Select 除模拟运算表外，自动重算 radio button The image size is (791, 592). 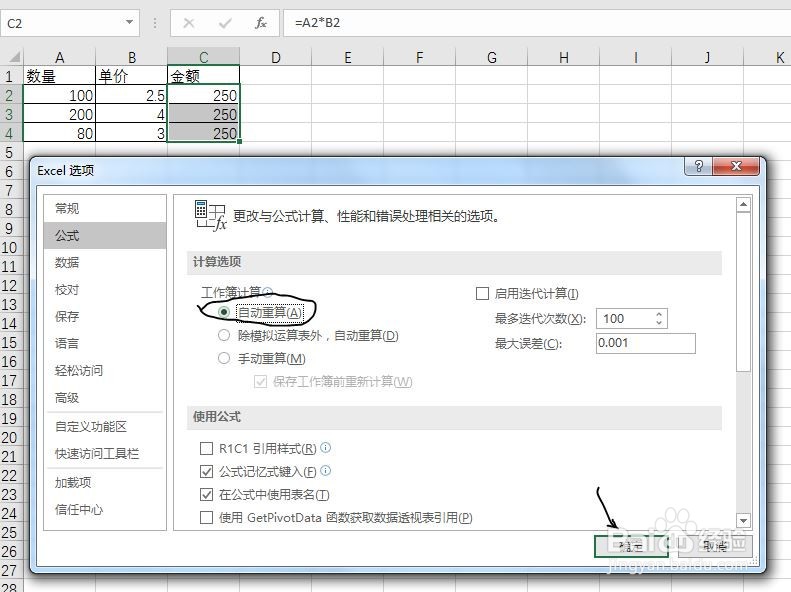coord(223,335)
